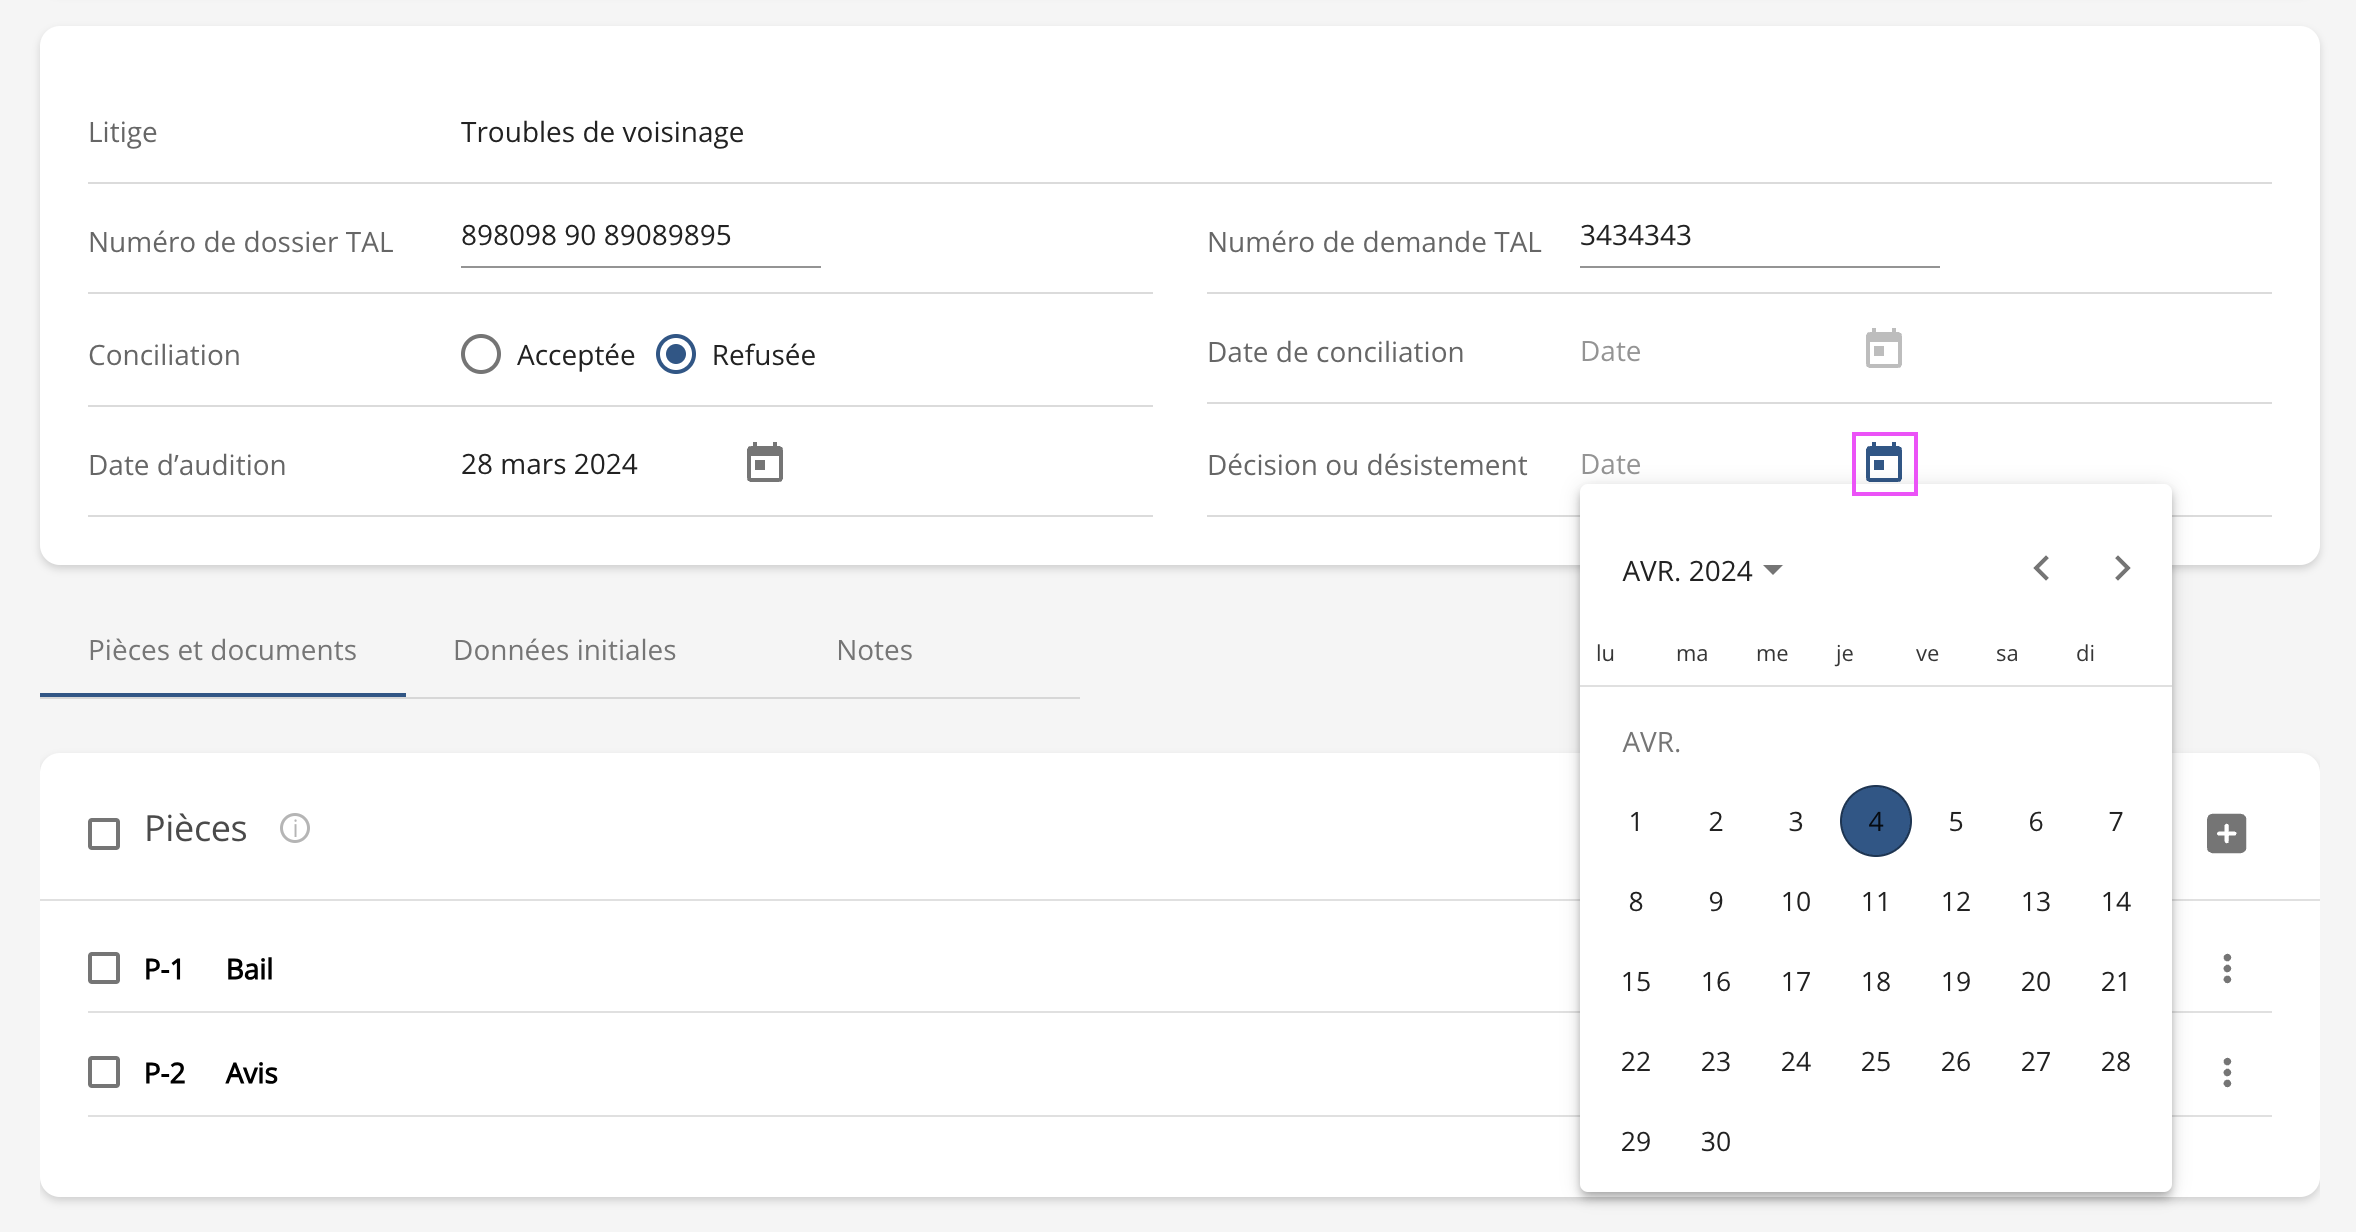Select the Refusée radio button

point(676,354)
